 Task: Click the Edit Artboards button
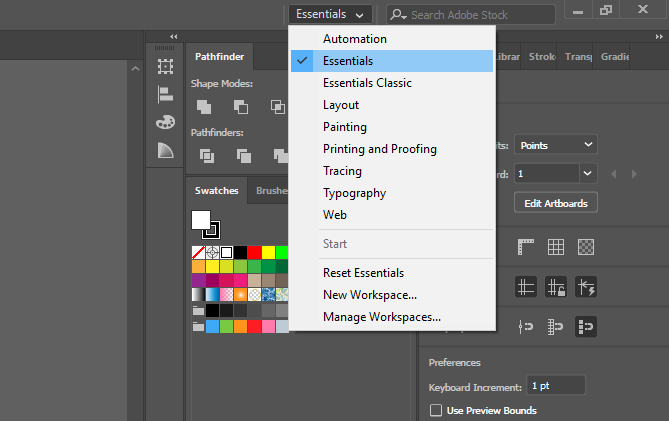pyautogui.click(x=556, y=203)
